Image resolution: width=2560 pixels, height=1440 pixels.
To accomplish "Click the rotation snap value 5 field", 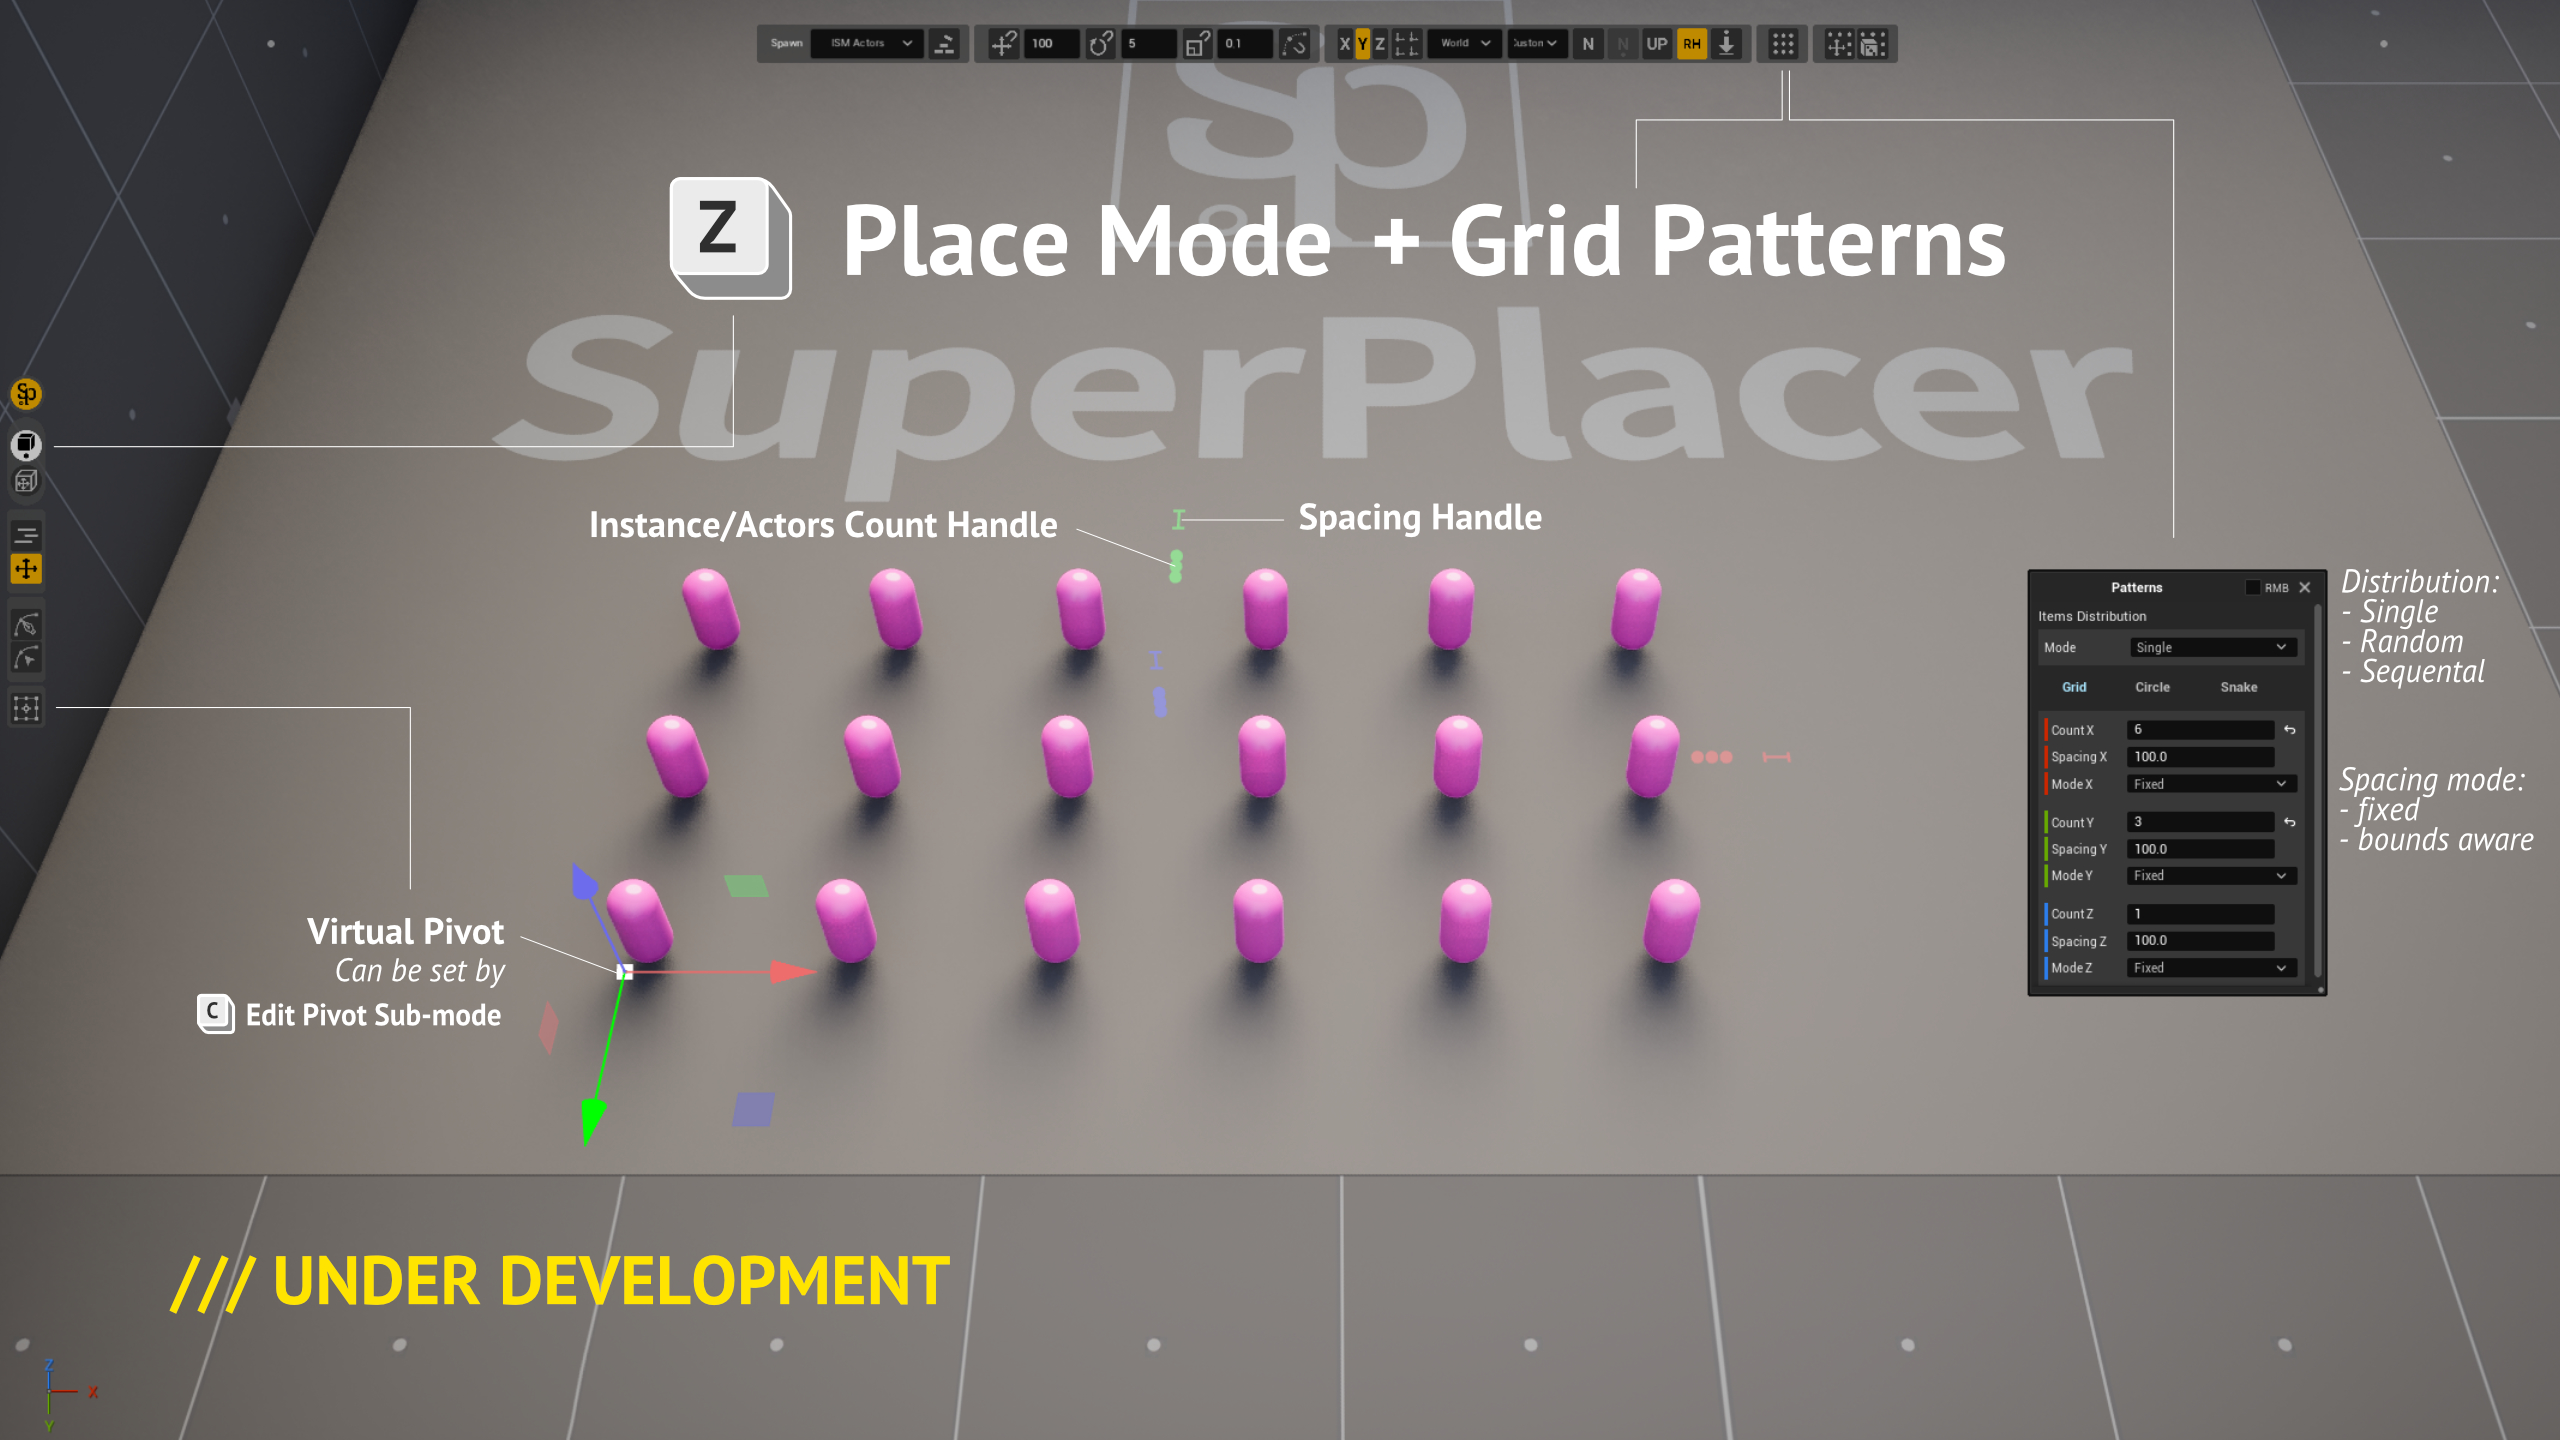I will 1148,43.
